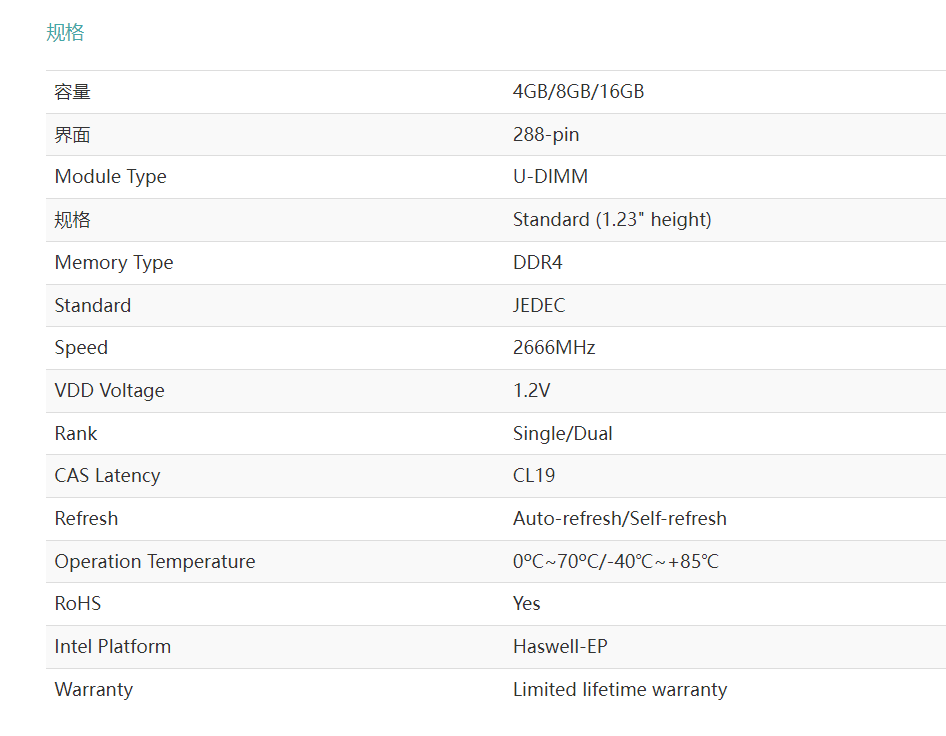Click the Operation Temperature label

tap(154, 562)
